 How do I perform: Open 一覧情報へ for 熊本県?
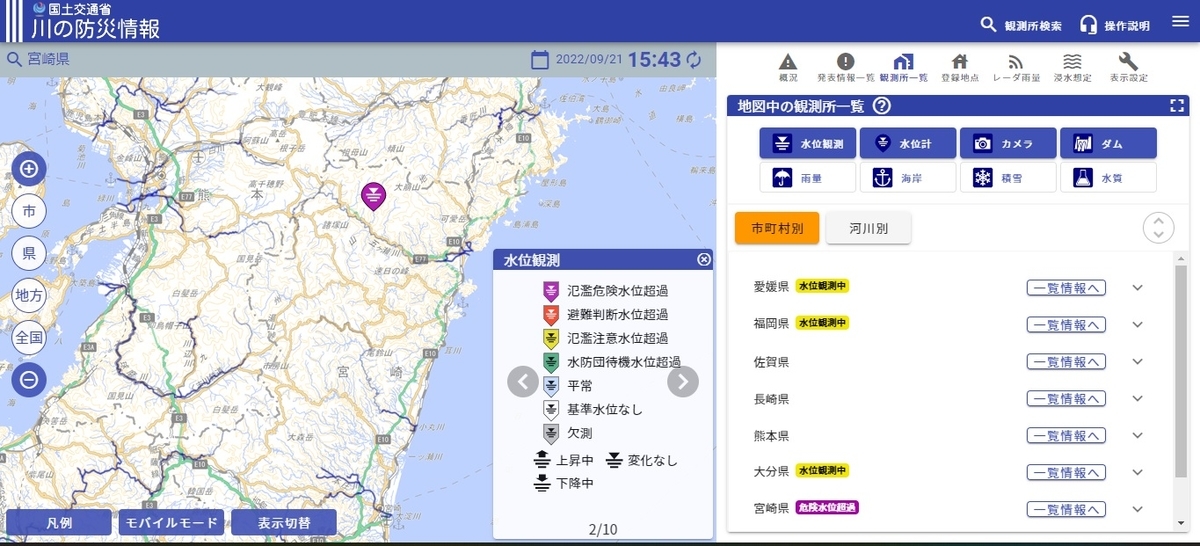[x=1066, y=436]
